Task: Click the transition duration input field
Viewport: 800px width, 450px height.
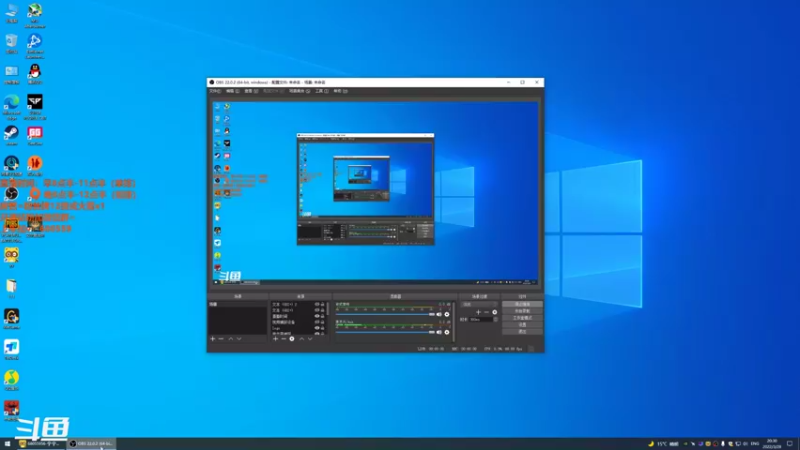Action: (481, 319)
